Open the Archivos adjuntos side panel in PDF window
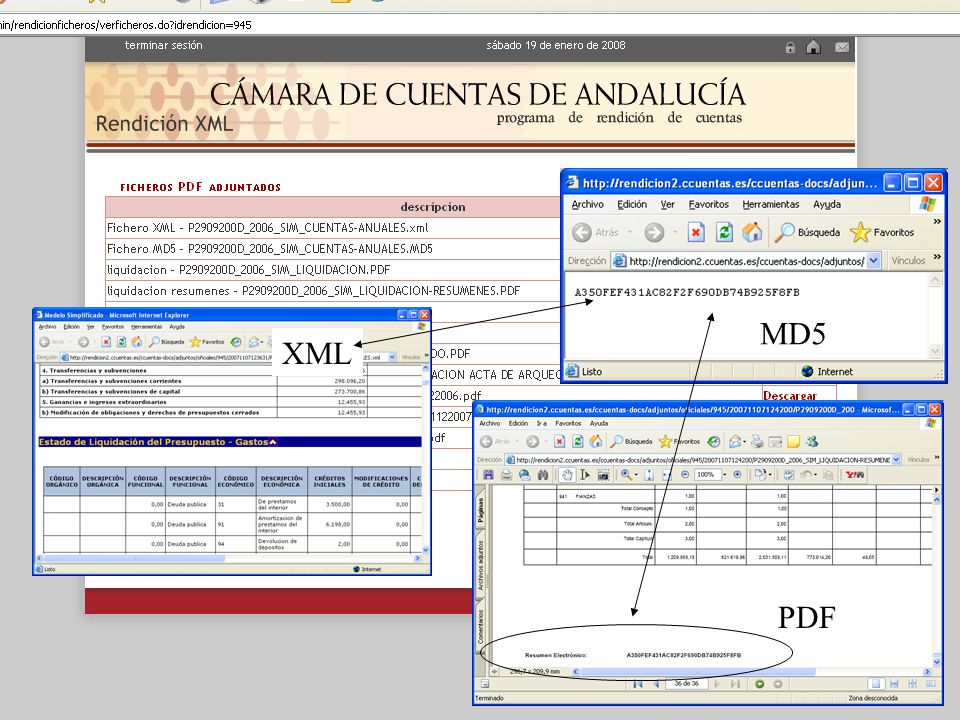Screen dimensions: 960x720 pyautogui.click(x=481, y=565)
